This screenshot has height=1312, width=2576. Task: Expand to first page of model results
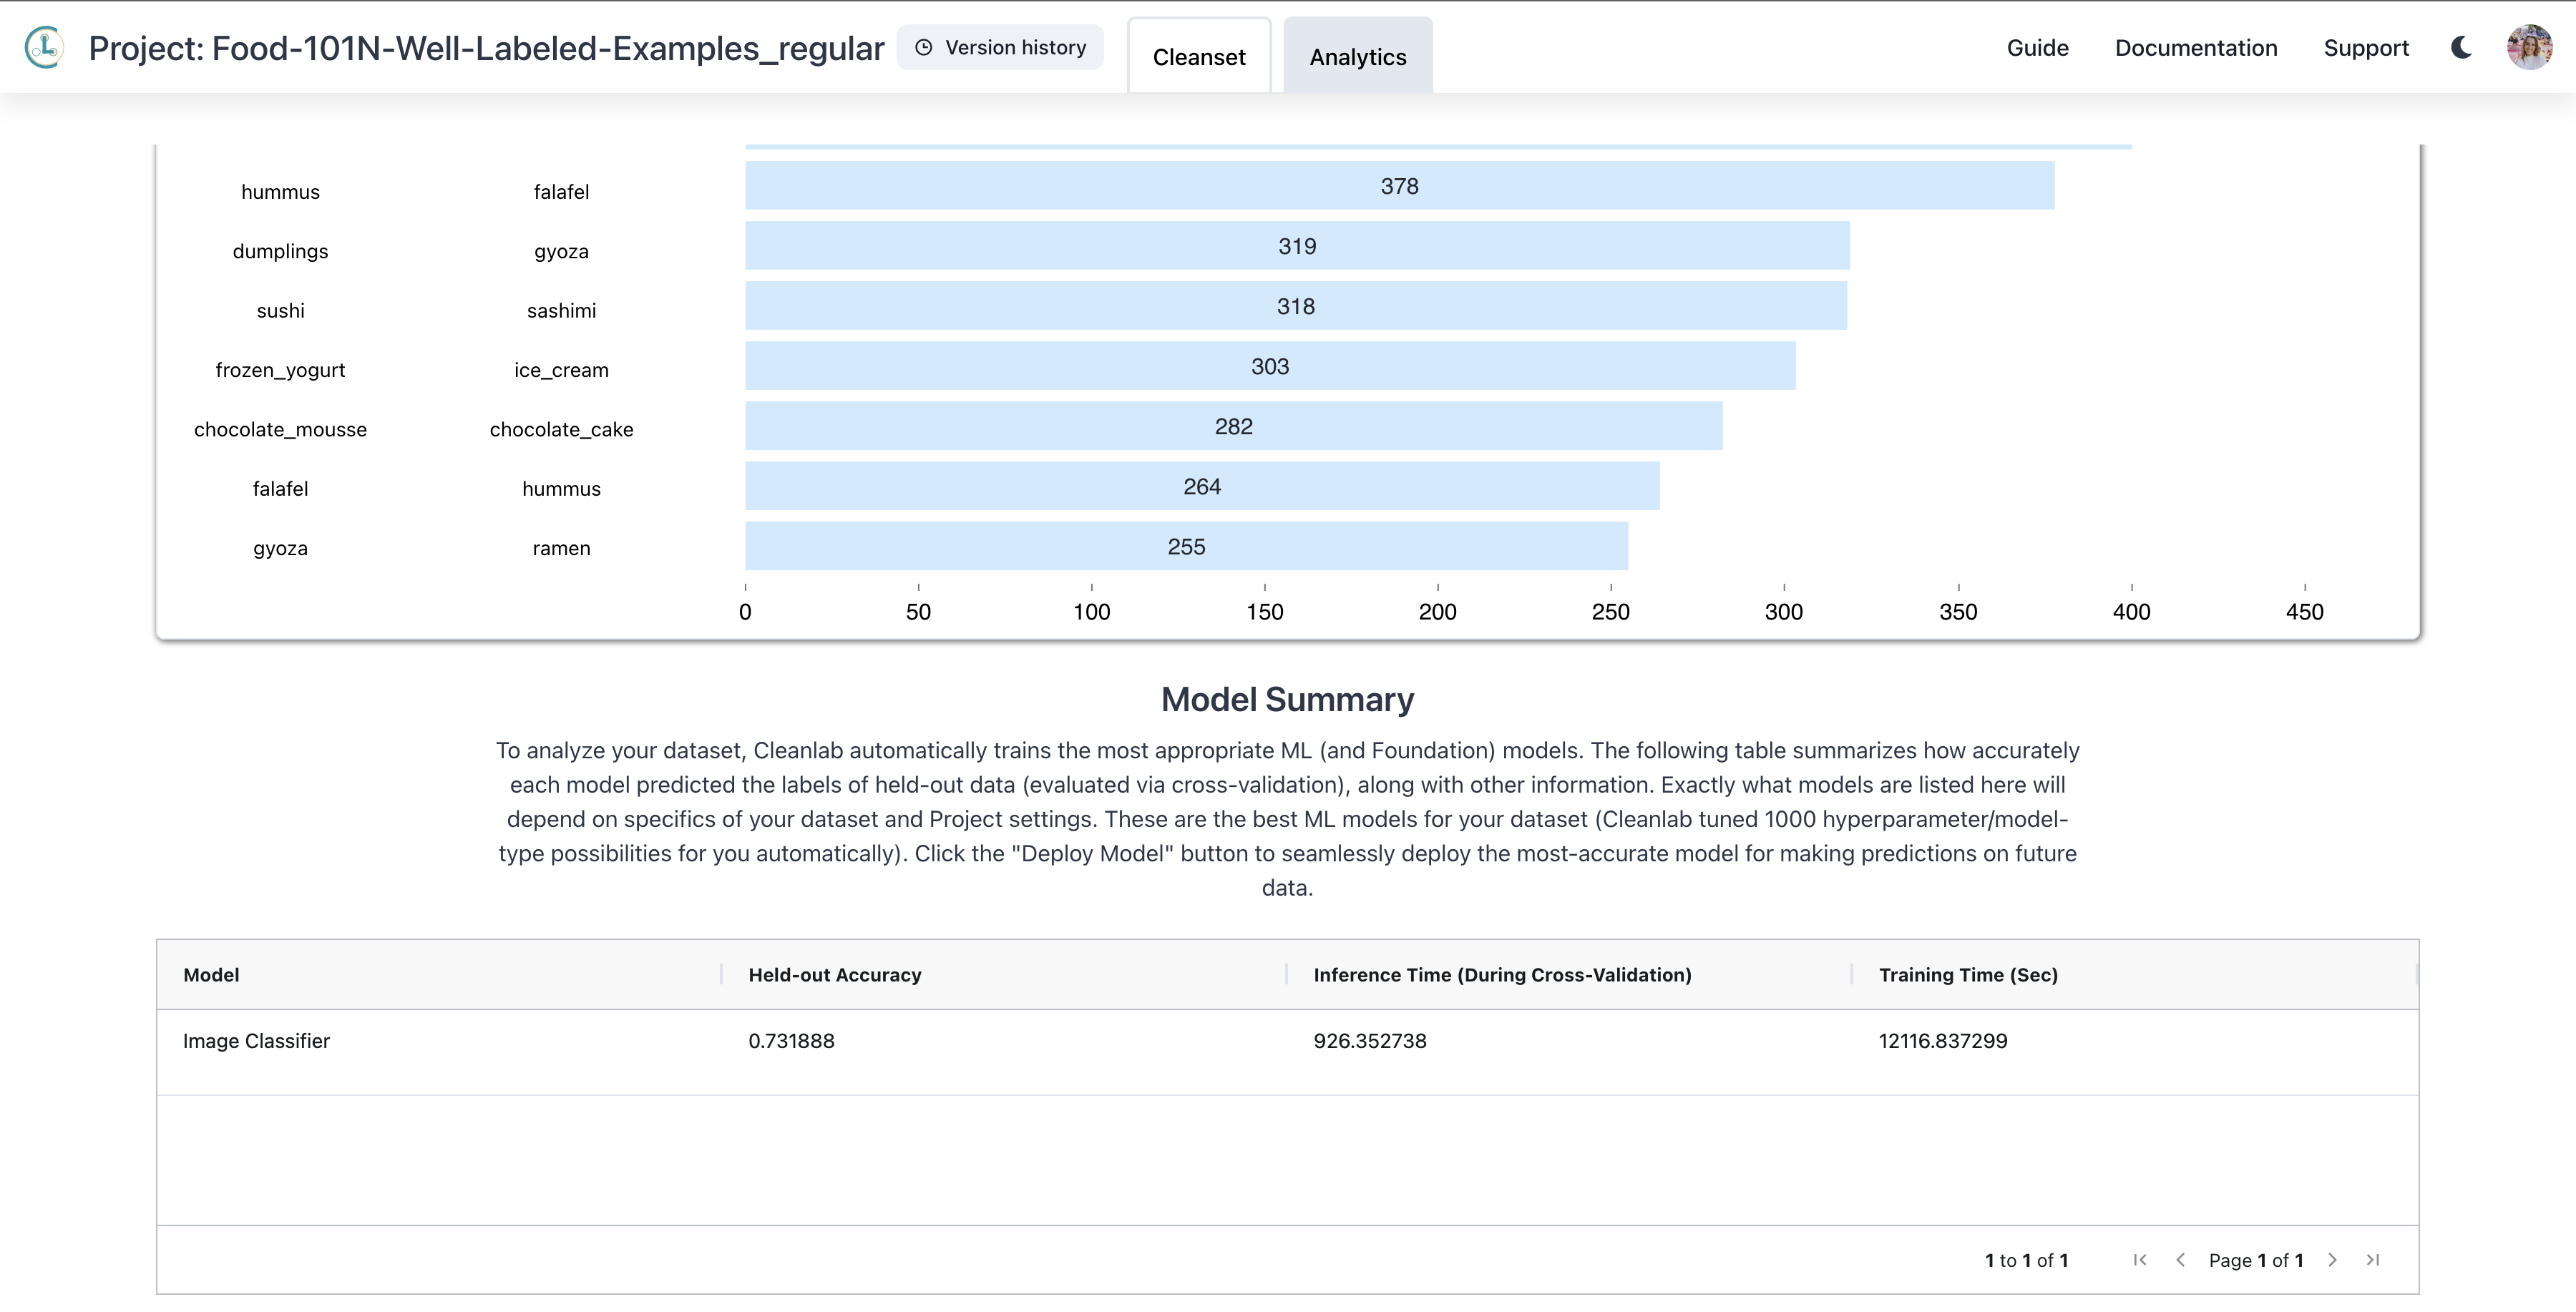pyautogui.click(x=2139, y=1260)
